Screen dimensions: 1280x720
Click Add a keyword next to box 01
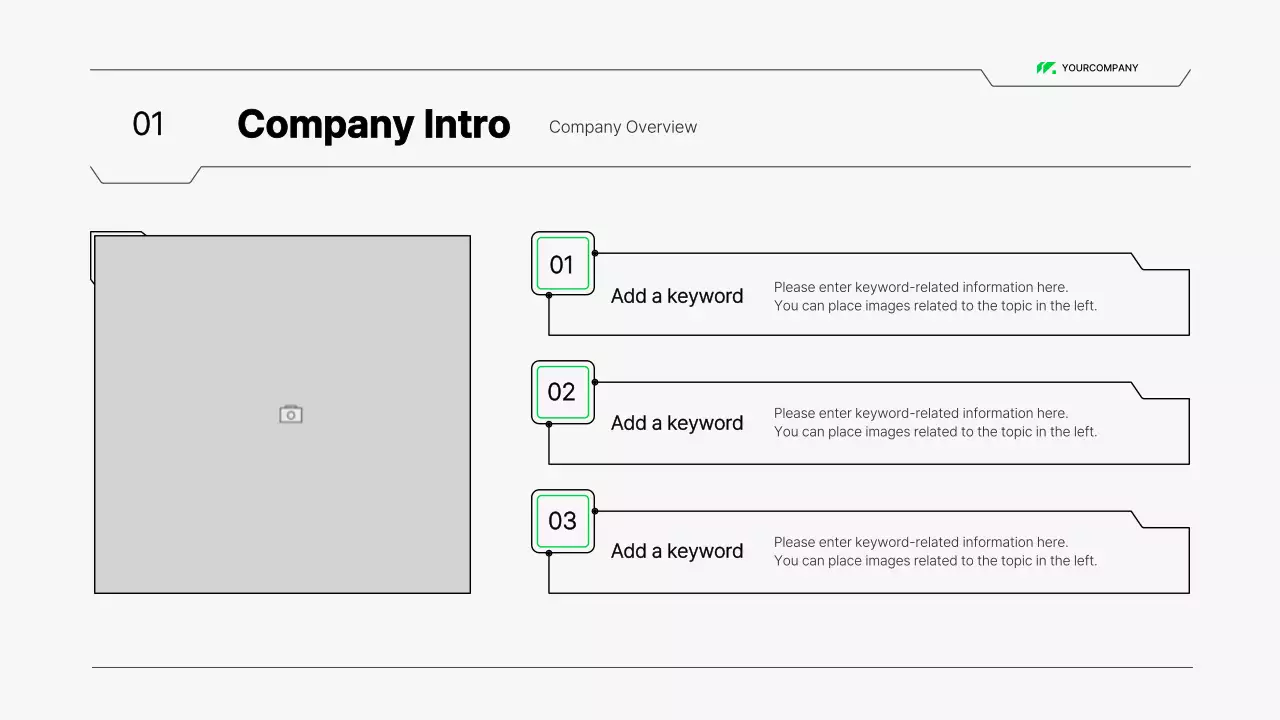[x=677, y=296]
